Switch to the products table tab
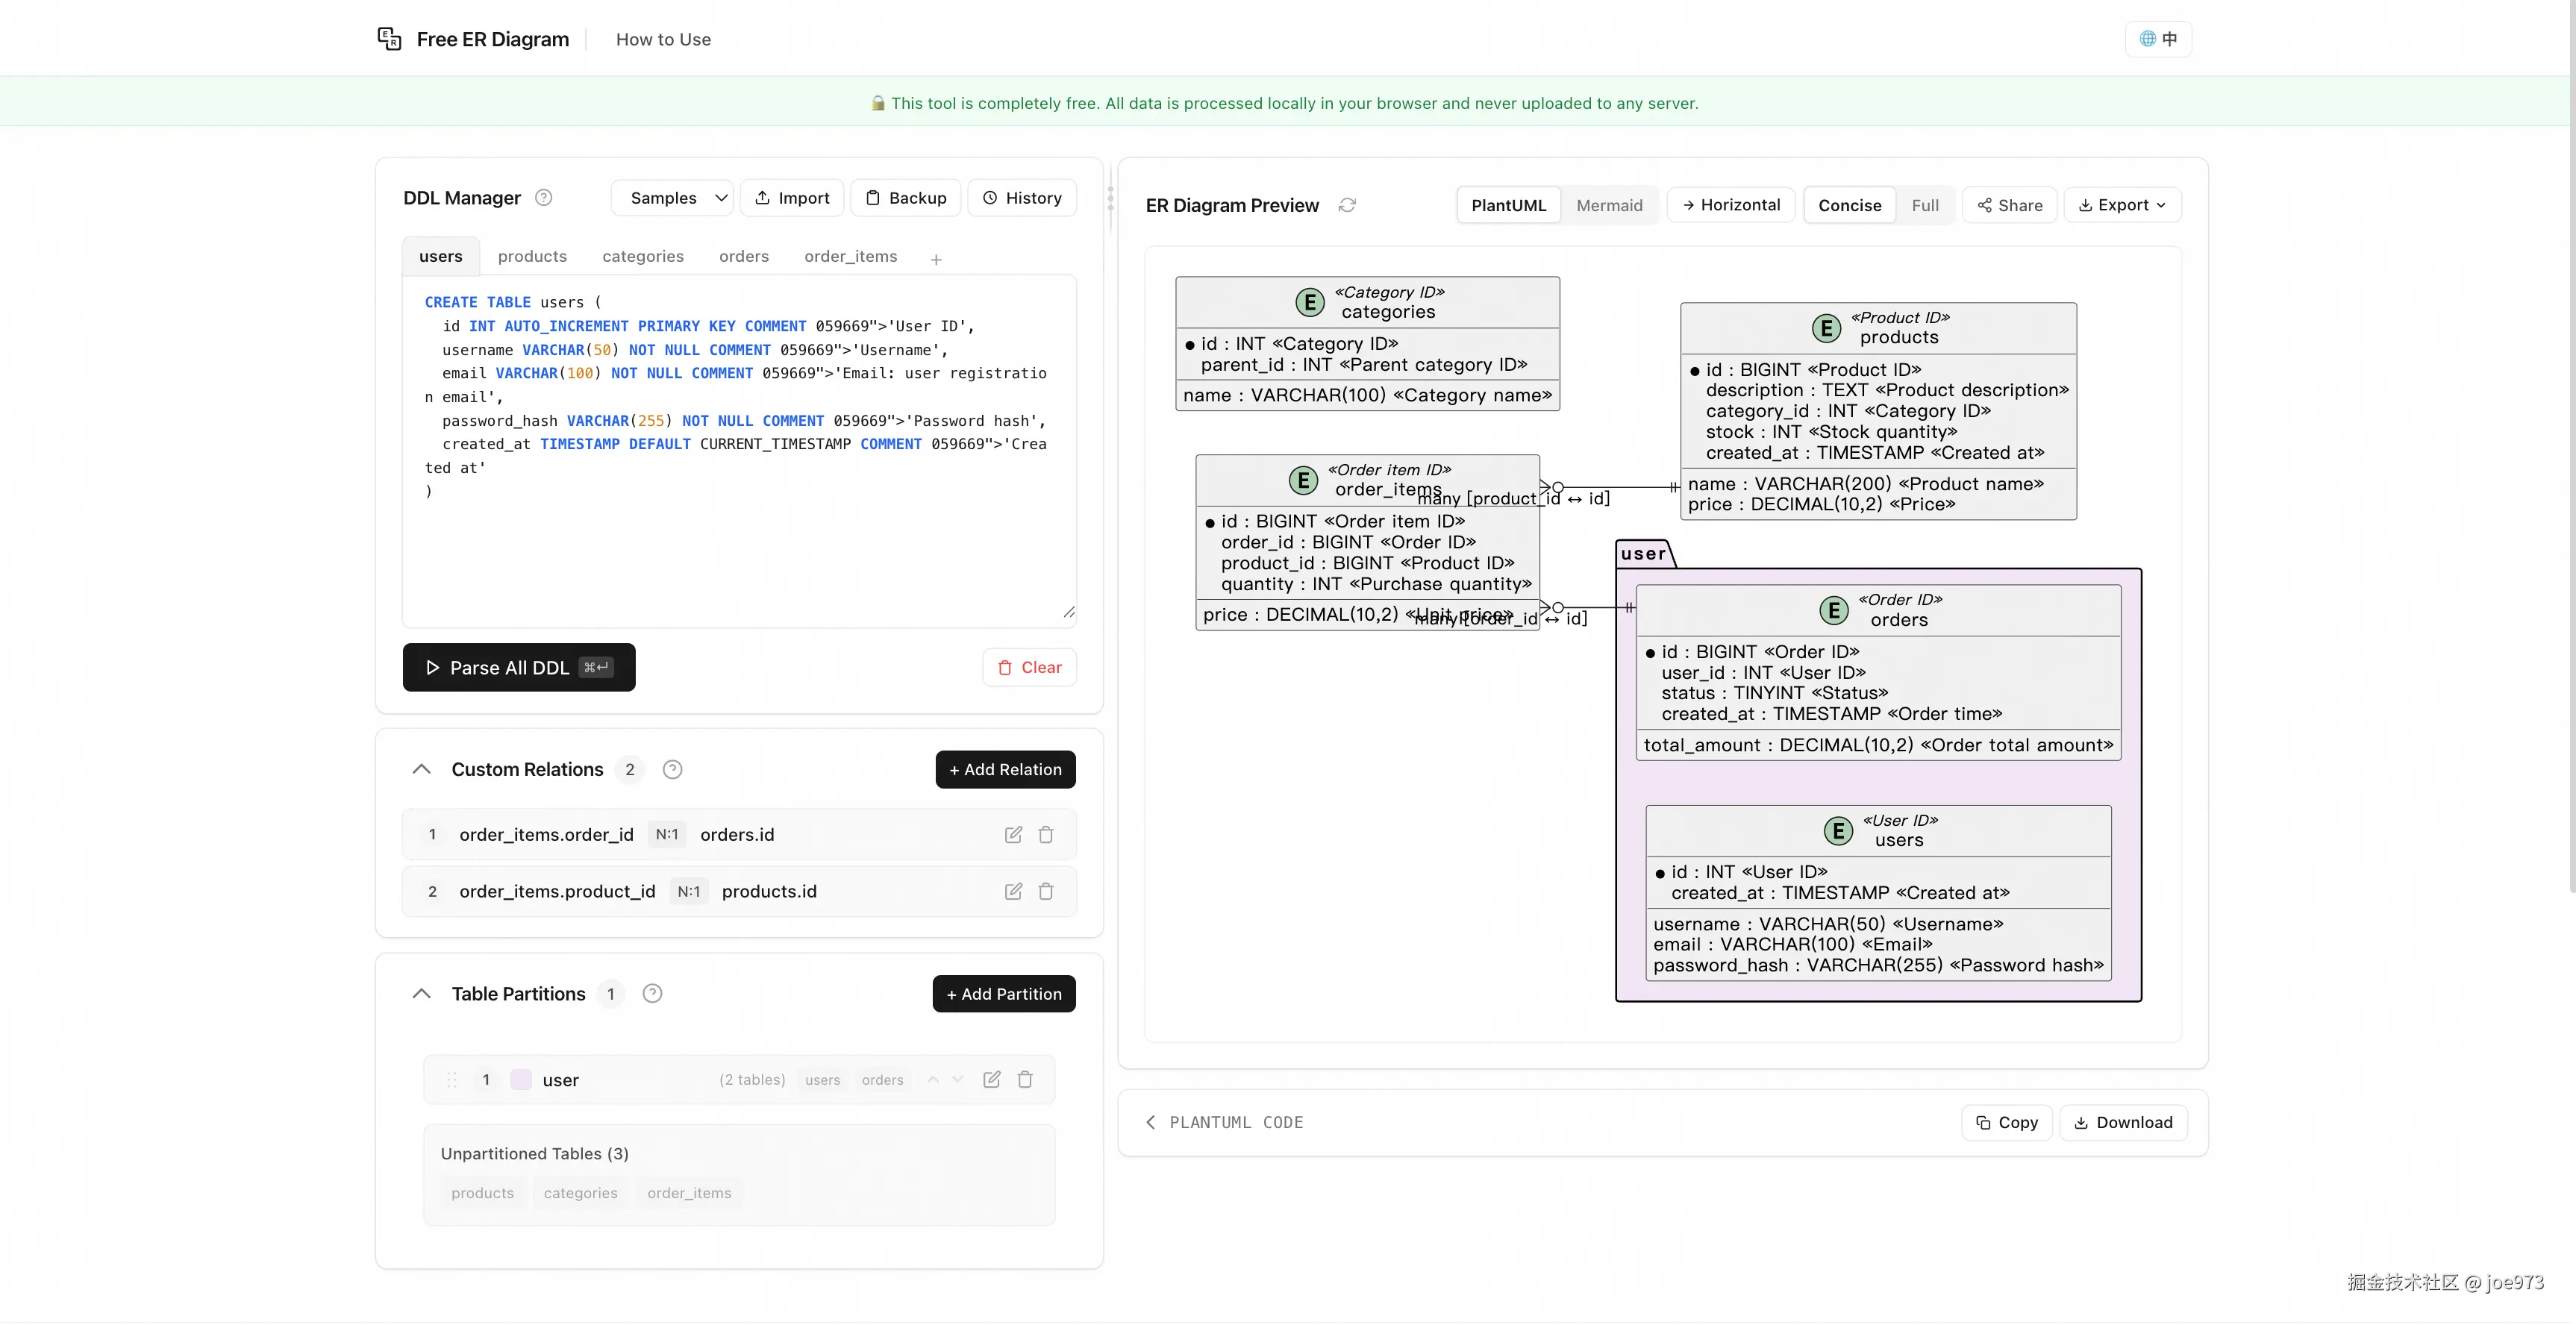This screenshot has height=1325, width=2576. pyautogui.click(x=532, y=256)
